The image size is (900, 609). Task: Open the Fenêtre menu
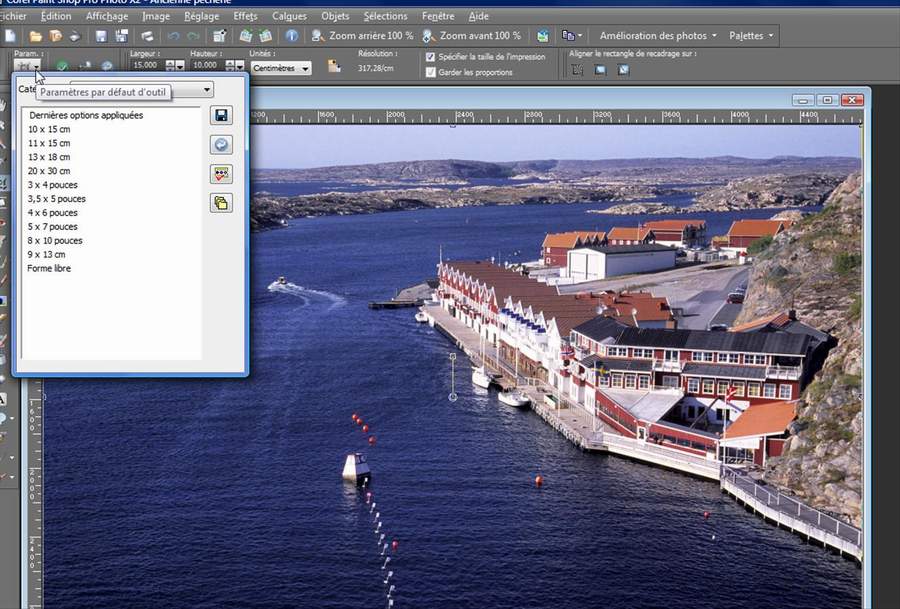point(438,16)
